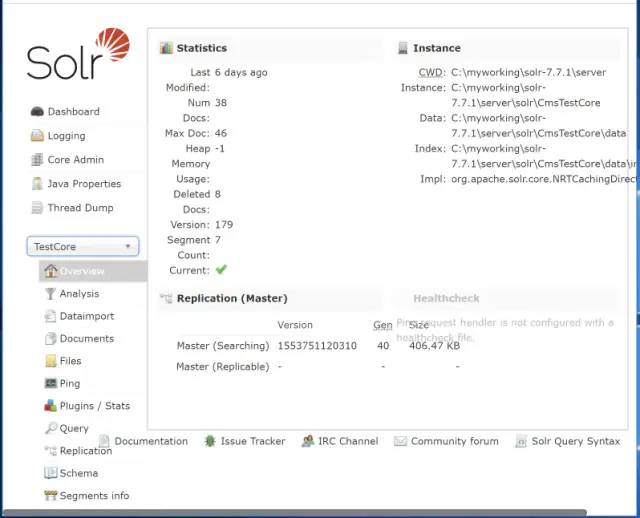The height and width of the screenshot is (518, 640).
Task: Click the '6 days ago' value
Action: [241, 73]
